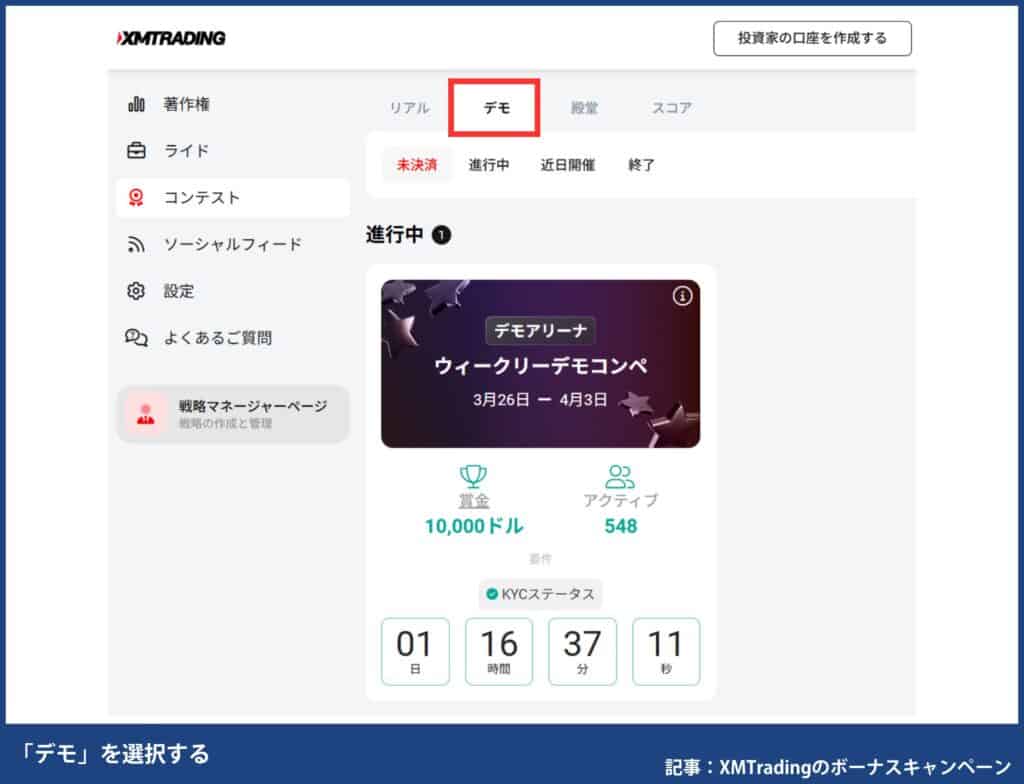The height and width of the screenshot is (784, 1024).
Task: Click the 10,000ドル prize amount
Action: [x=474, y=526]
